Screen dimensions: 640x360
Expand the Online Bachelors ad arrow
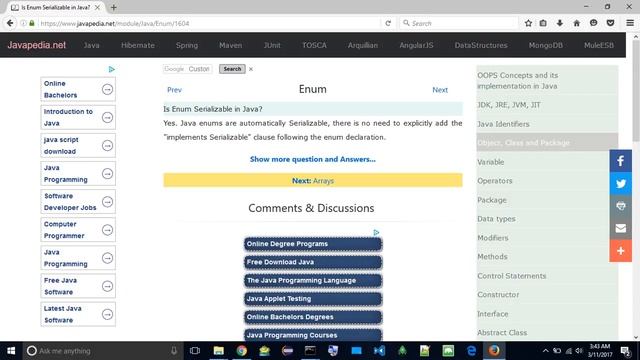[x=107, y=89]
